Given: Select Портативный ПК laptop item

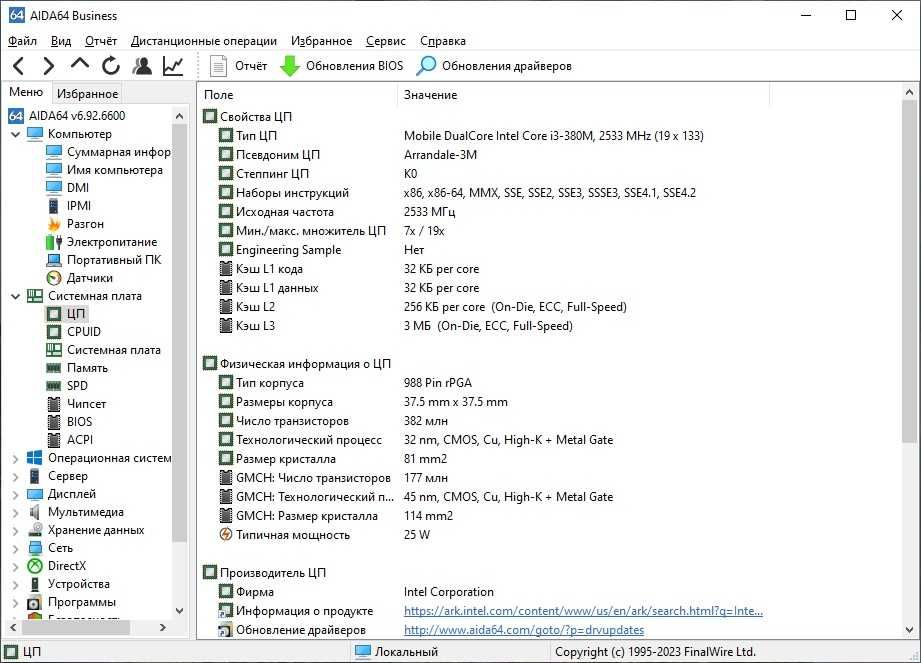Looking at the screenshot, I should 103,260.
